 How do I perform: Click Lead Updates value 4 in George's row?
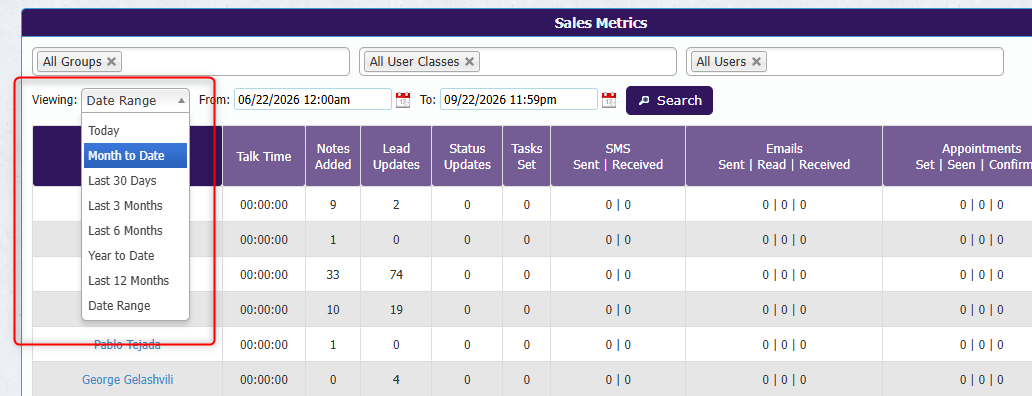396,380
